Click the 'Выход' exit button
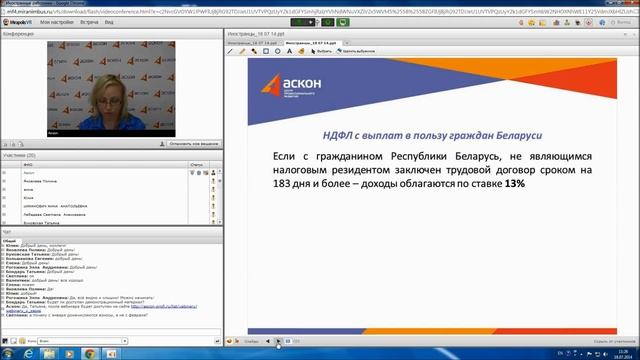This screenshot has width=640, height=360. tap(621, 22)
